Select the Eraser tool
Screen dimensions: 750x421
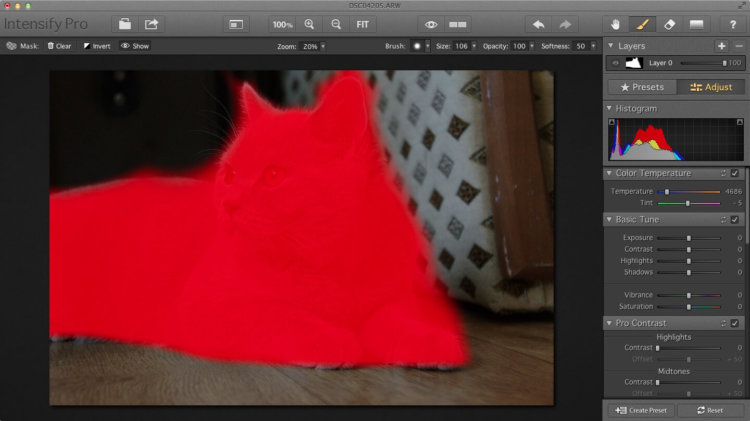click(669, 24)
